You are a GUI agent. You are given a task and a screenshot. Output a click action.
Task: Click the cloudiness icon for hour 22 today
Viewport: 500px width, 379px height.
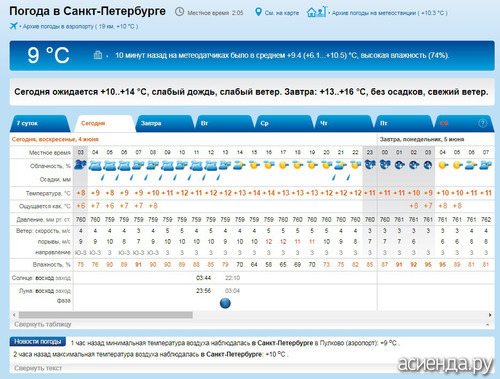[x=355, y=165]
